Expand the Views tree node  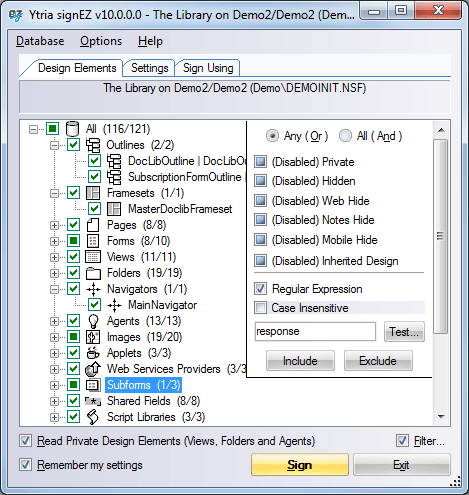point(54,257)
